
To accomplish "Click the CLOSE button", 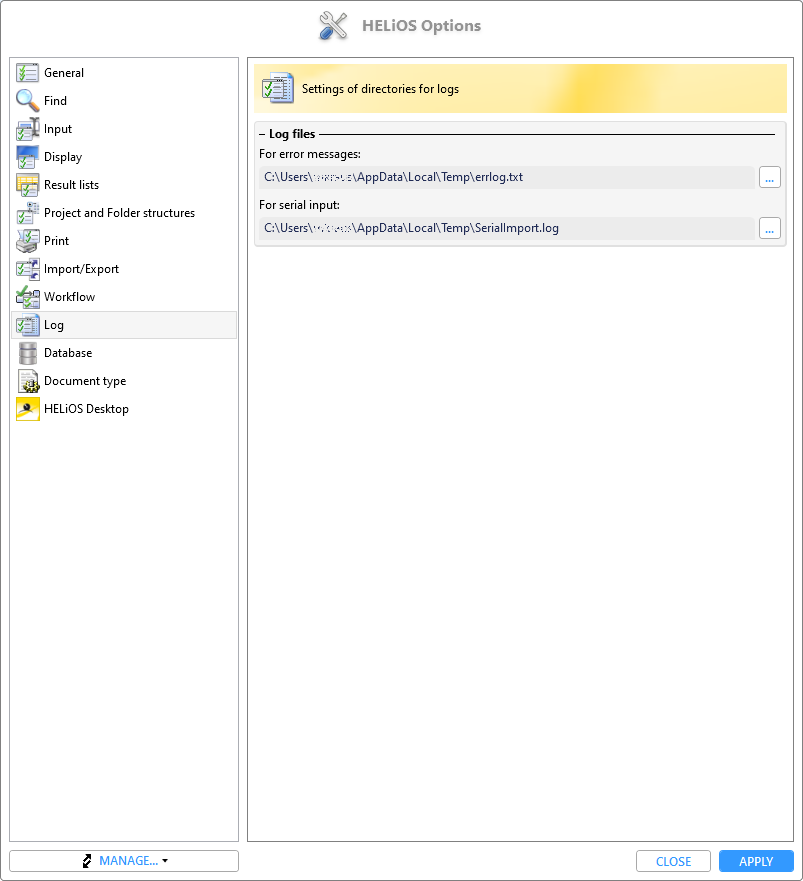I will pyautogui.click(x=673, y=861).
